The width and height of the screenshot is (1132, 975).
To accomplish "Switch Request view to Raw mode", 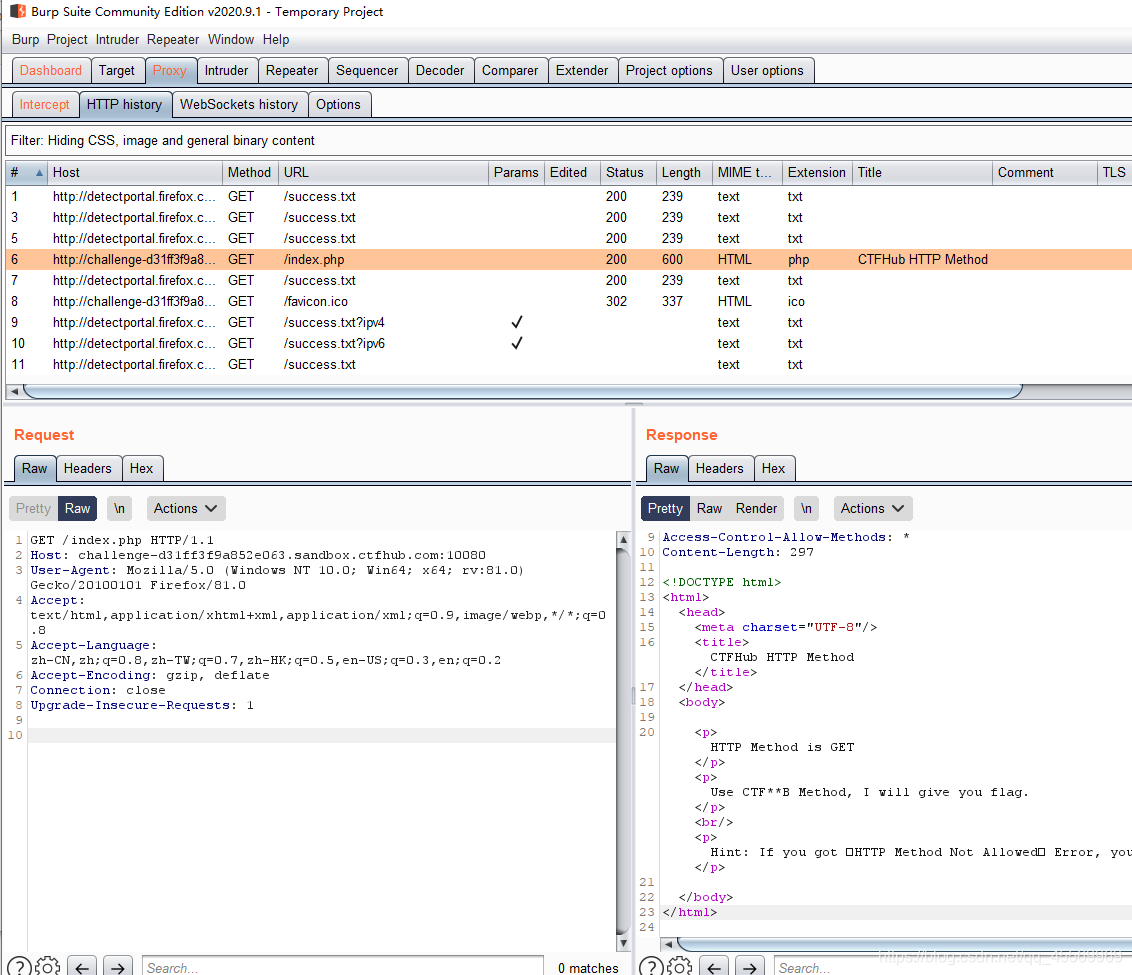I will coord(77,508).
